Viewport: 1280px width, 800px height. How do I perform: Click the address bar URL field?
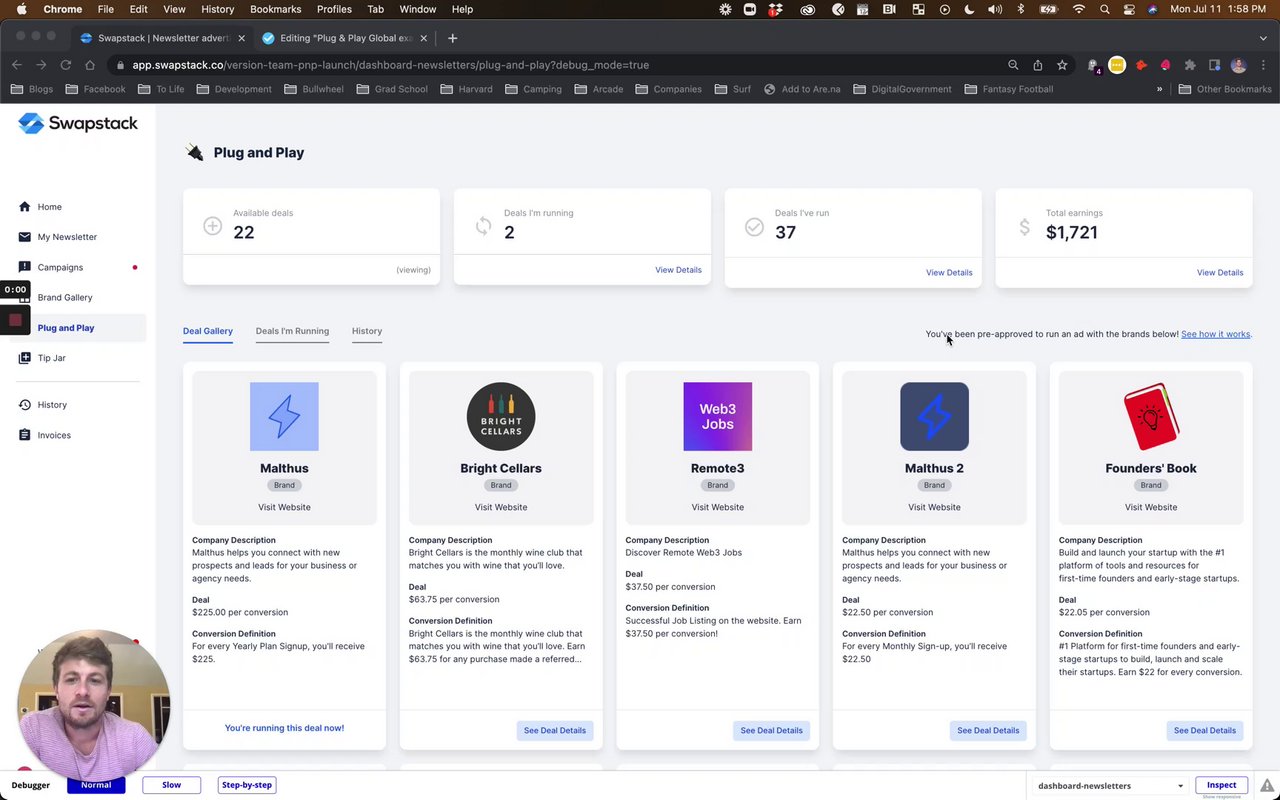click(x=560, y=65)
